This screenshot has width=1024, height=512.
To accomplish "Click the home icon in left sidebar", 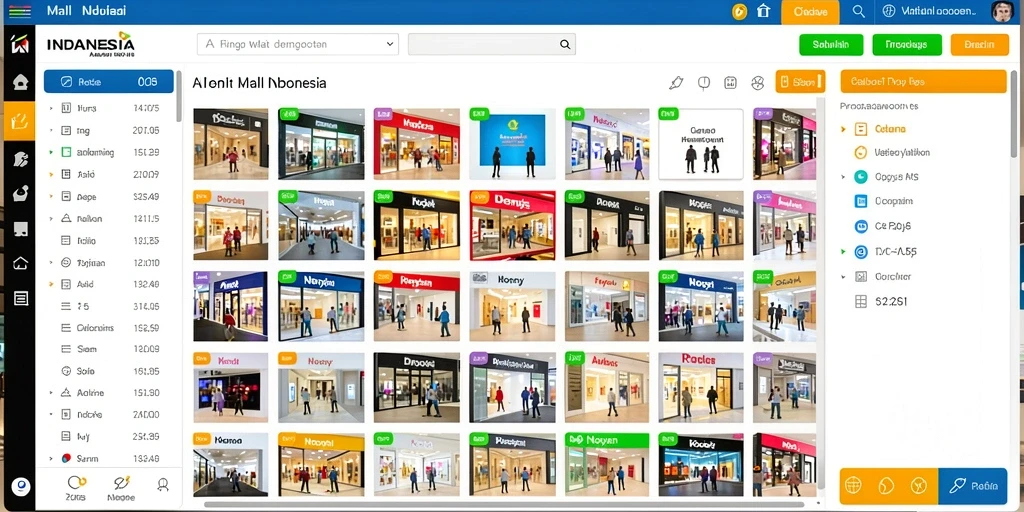I will click(x=20, y=82).
